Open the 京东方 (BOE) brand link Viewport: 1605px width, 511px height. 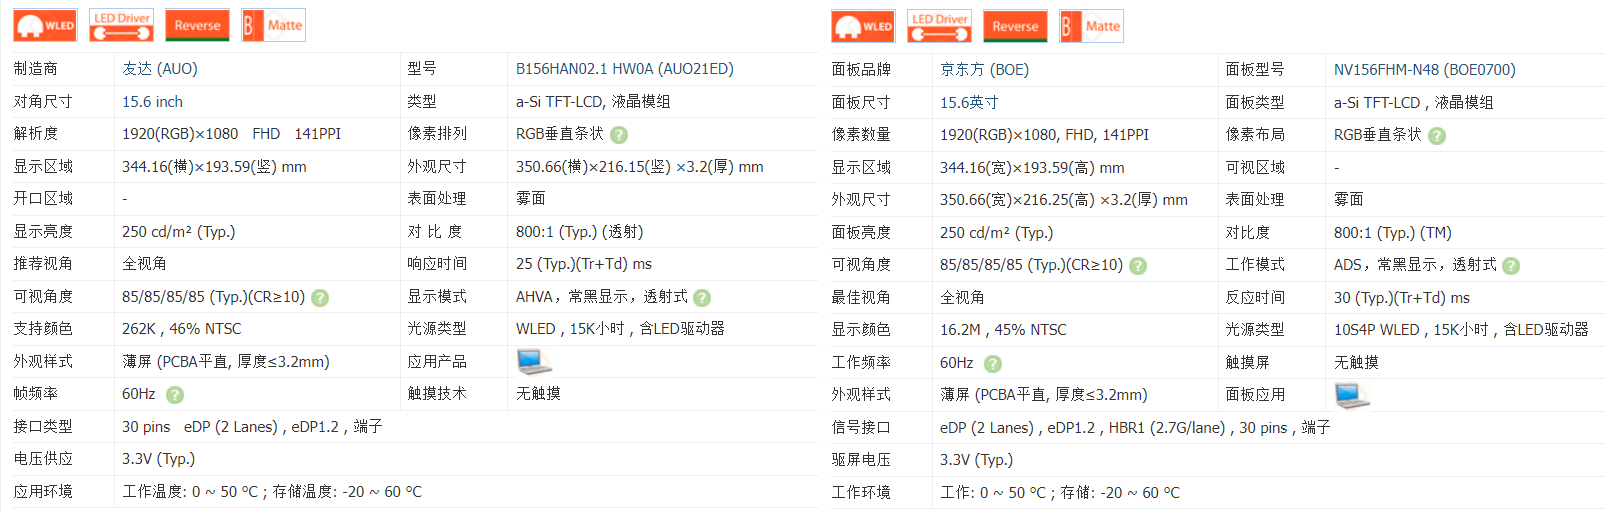pyautogui.click(x=984, y=70)
